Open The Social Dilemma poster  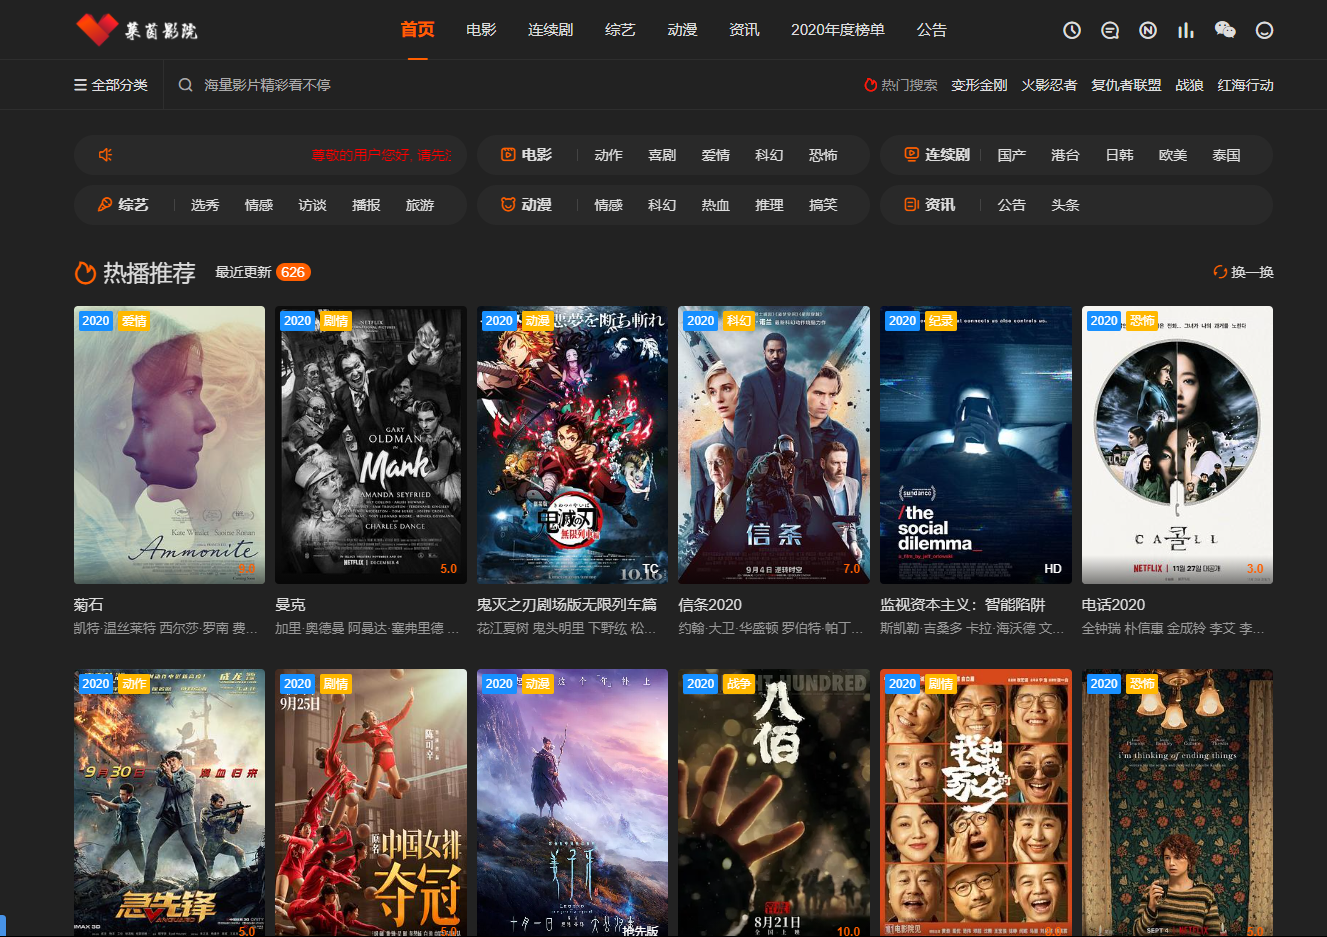point(976,445)
